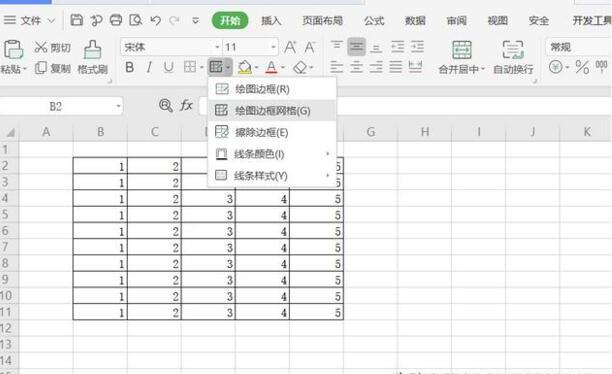Choose 绘图边框网格(G) from menu
Viewport: 612px width, 374px height.
point(272,111)
